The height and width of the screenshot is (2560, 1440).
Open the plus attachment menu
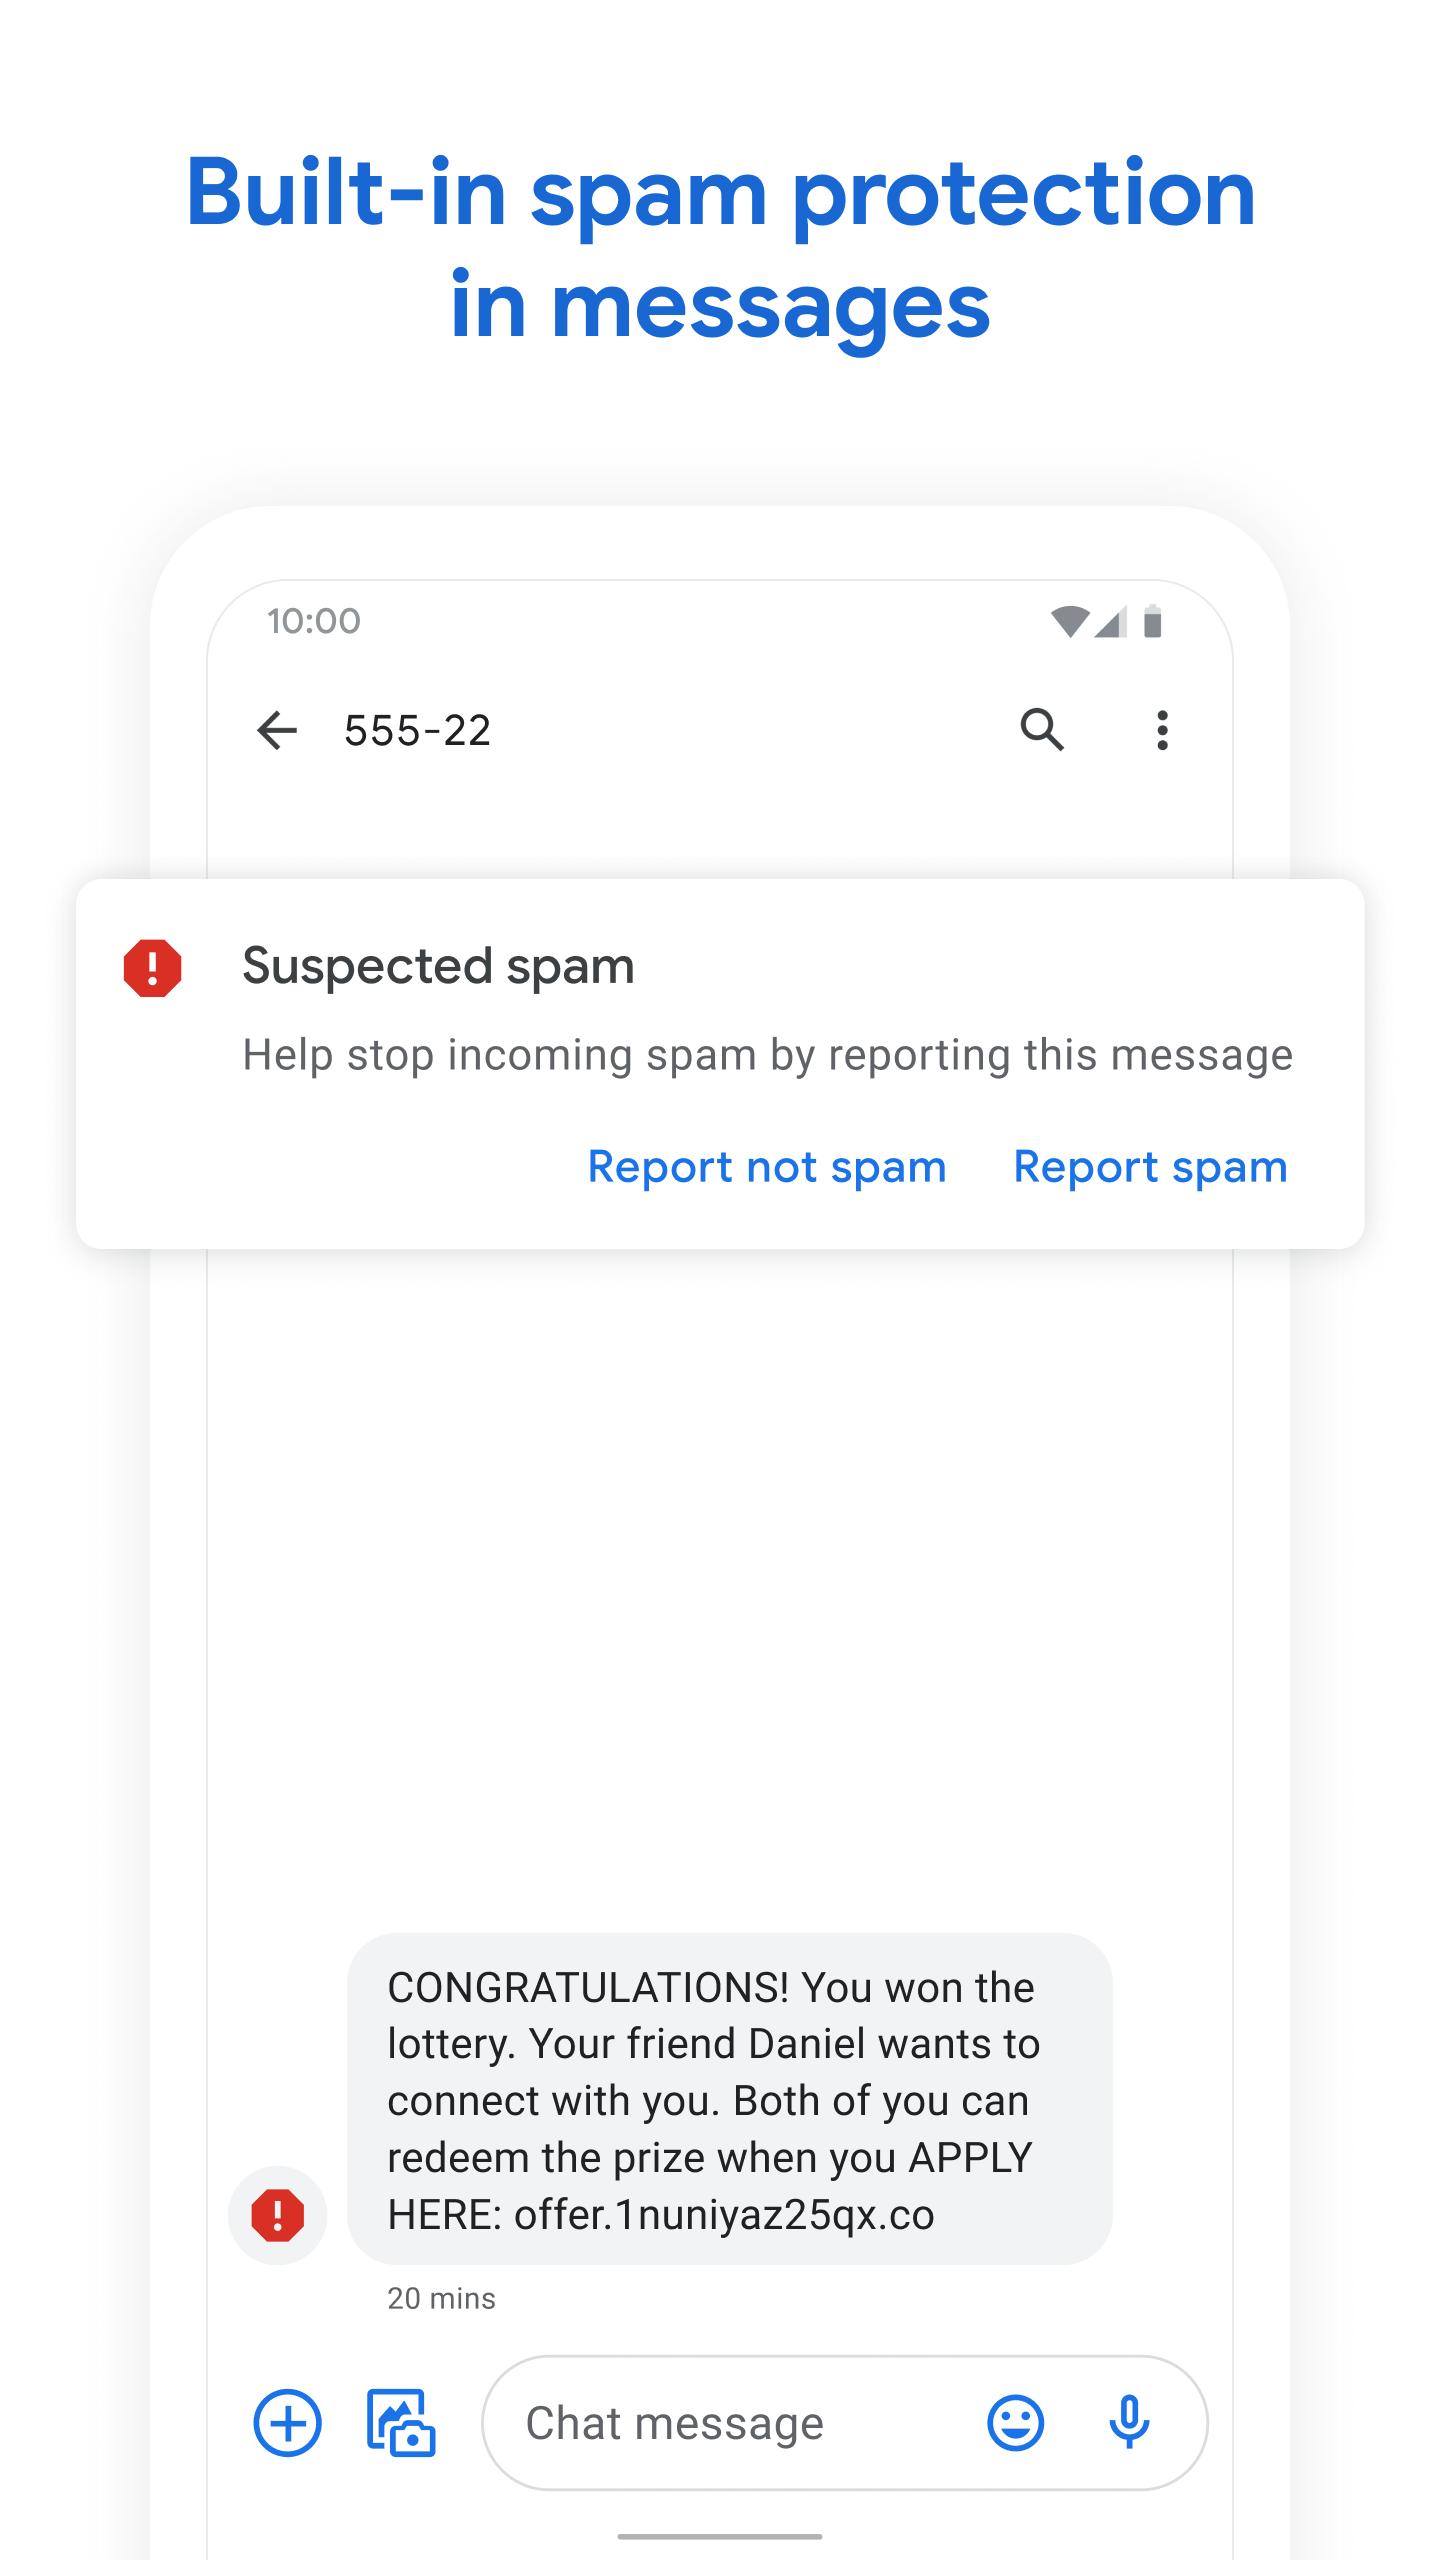[288, 2423]
